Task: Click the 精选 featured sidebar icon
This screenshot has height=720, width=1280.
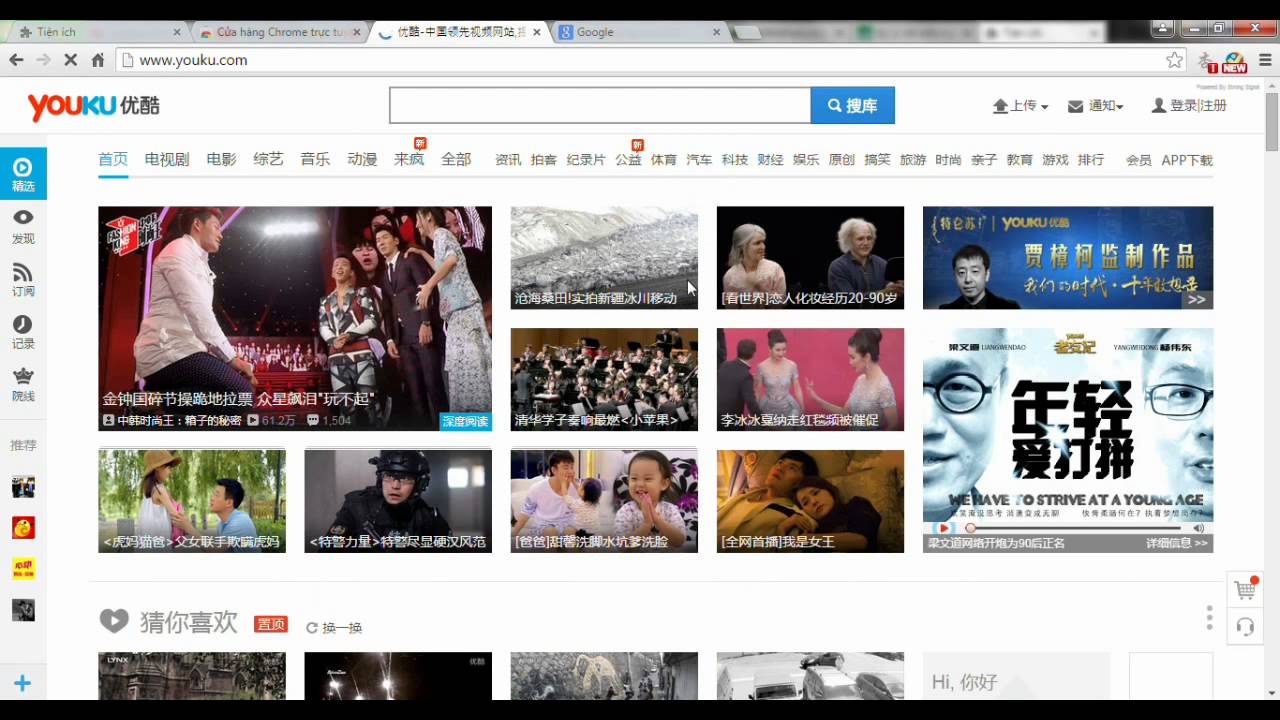Action: [22, 173]
